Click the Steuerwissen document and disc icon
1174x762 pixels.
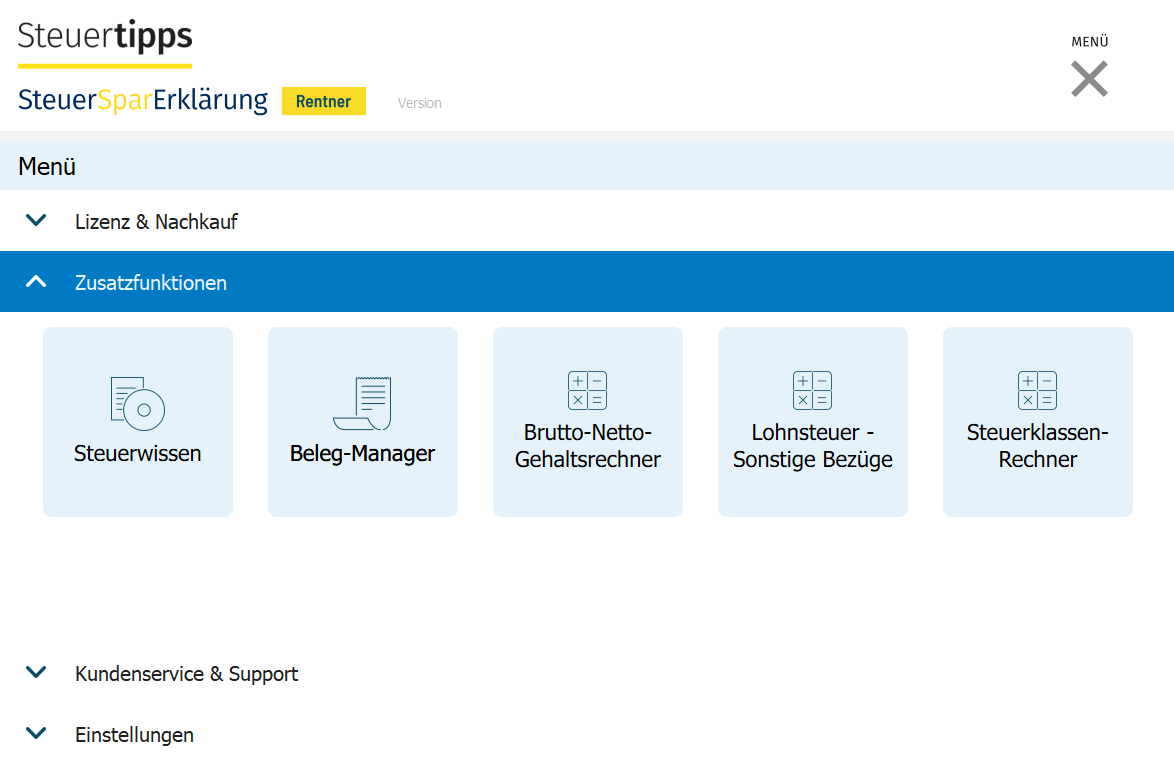click(x=137, y=403)
